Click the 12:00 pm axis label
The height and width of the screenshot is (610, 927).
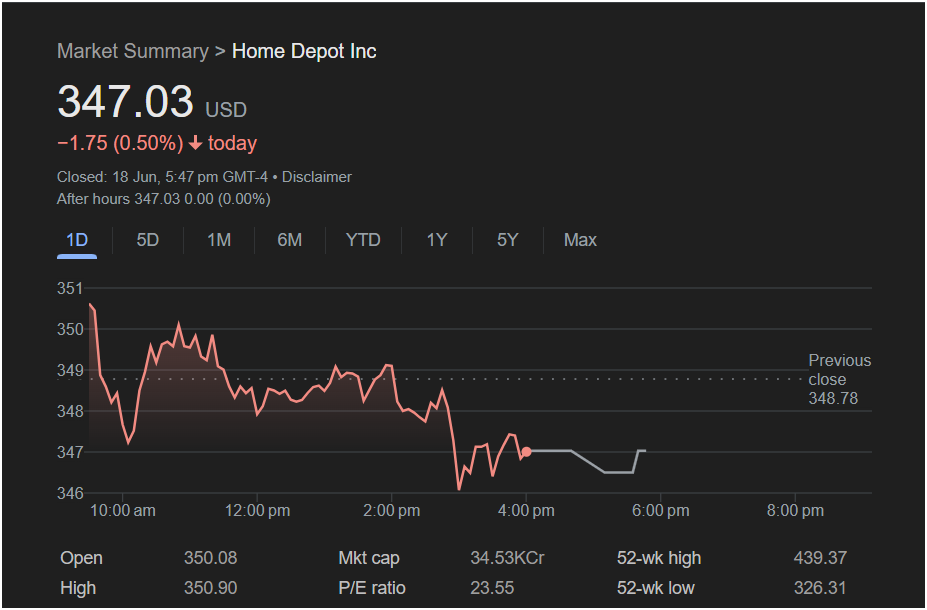pyautogui.click(x=257, y=511)
